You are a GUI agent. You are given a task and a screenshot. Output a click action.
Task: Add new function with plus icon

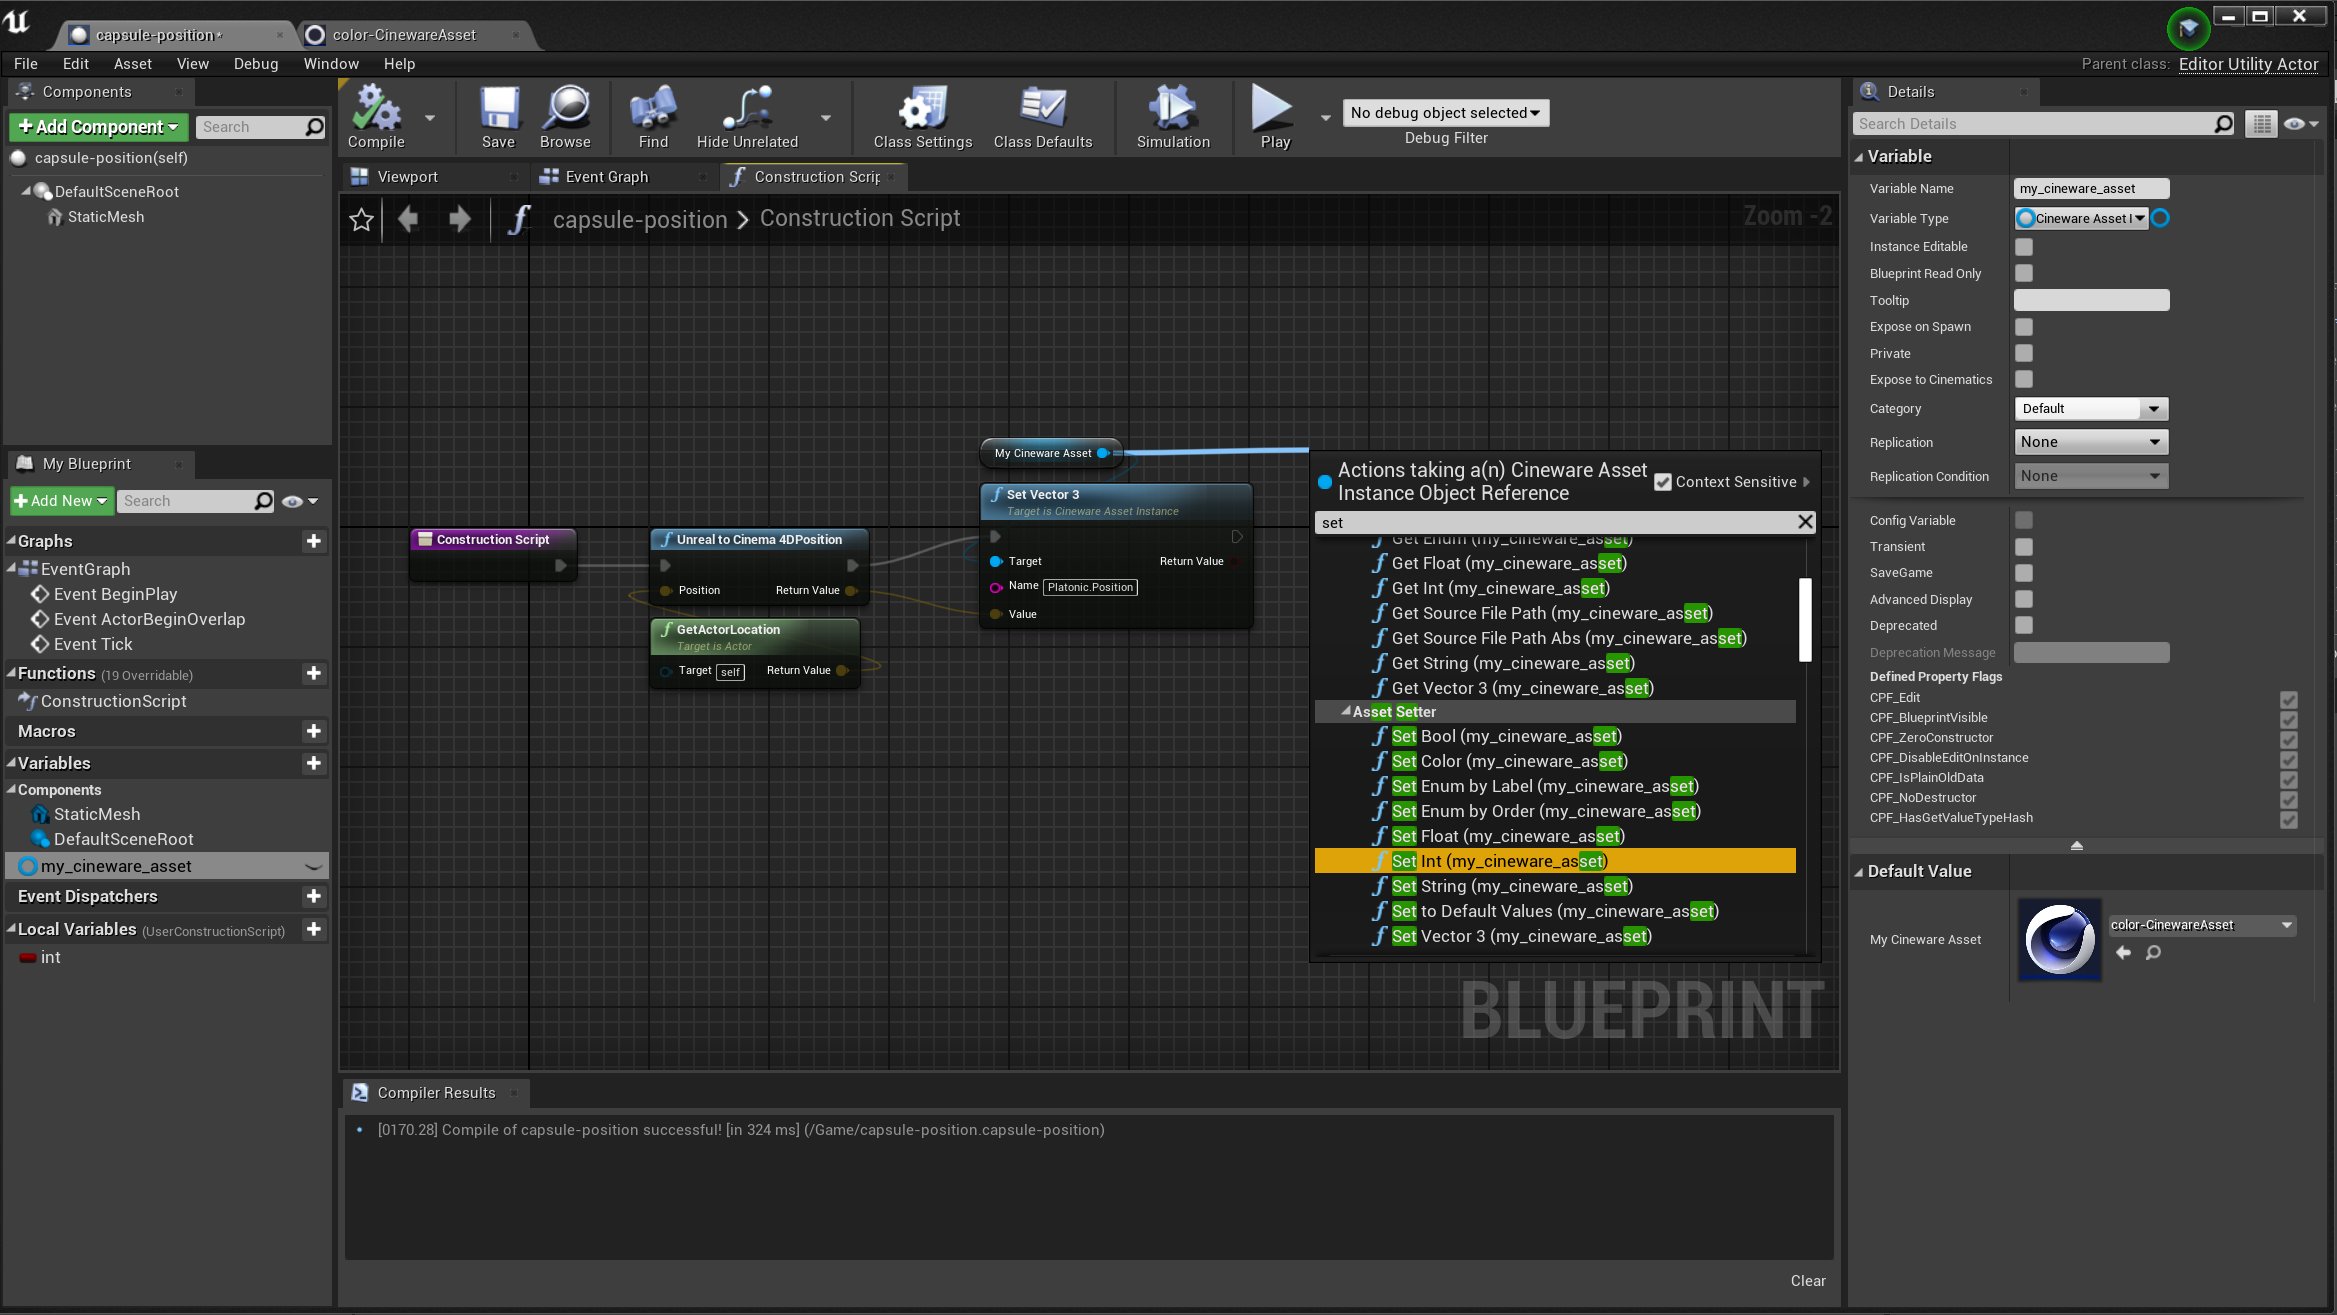click(313, 674)
